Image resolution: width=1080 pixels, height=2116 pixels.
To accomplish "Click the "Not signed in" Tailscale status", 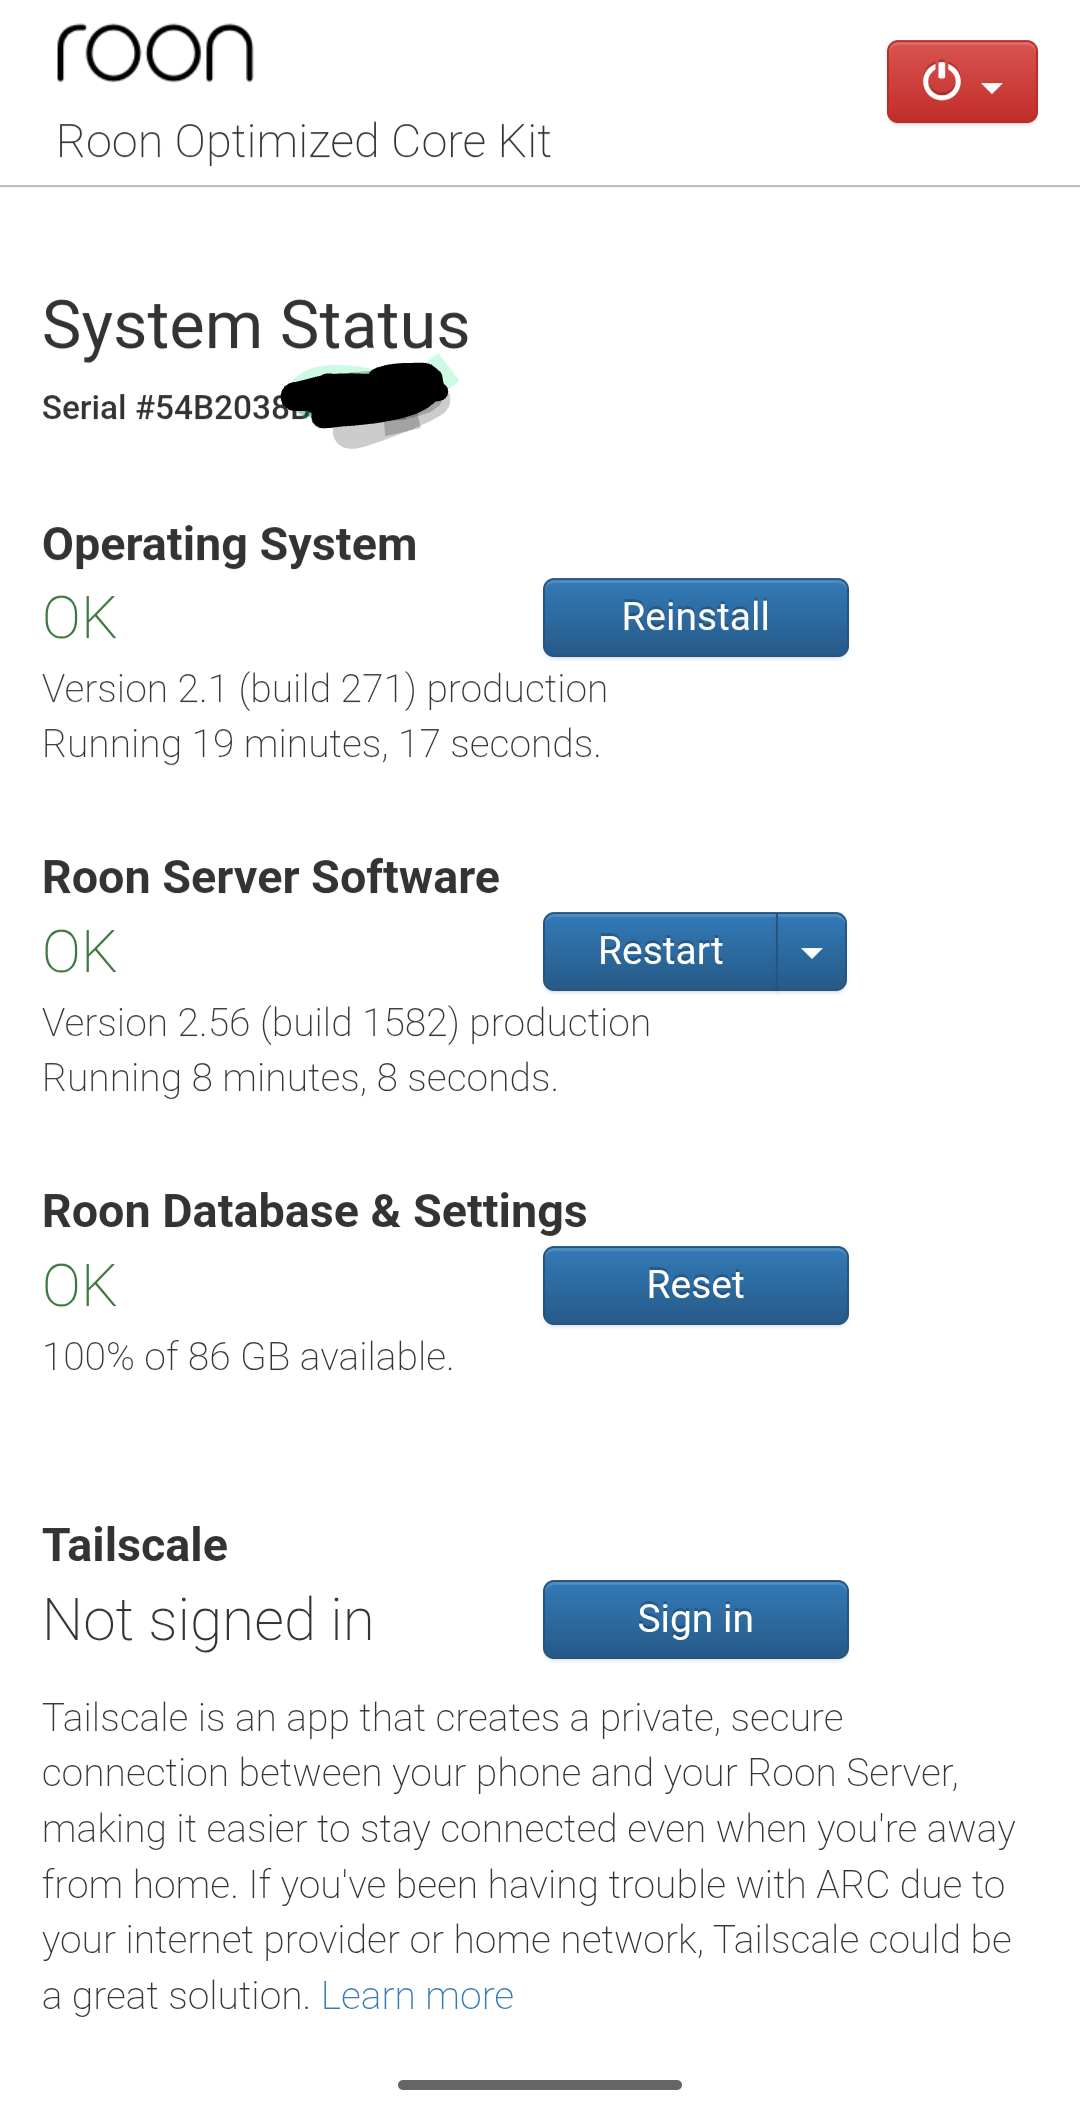I will pos(208,1620).
